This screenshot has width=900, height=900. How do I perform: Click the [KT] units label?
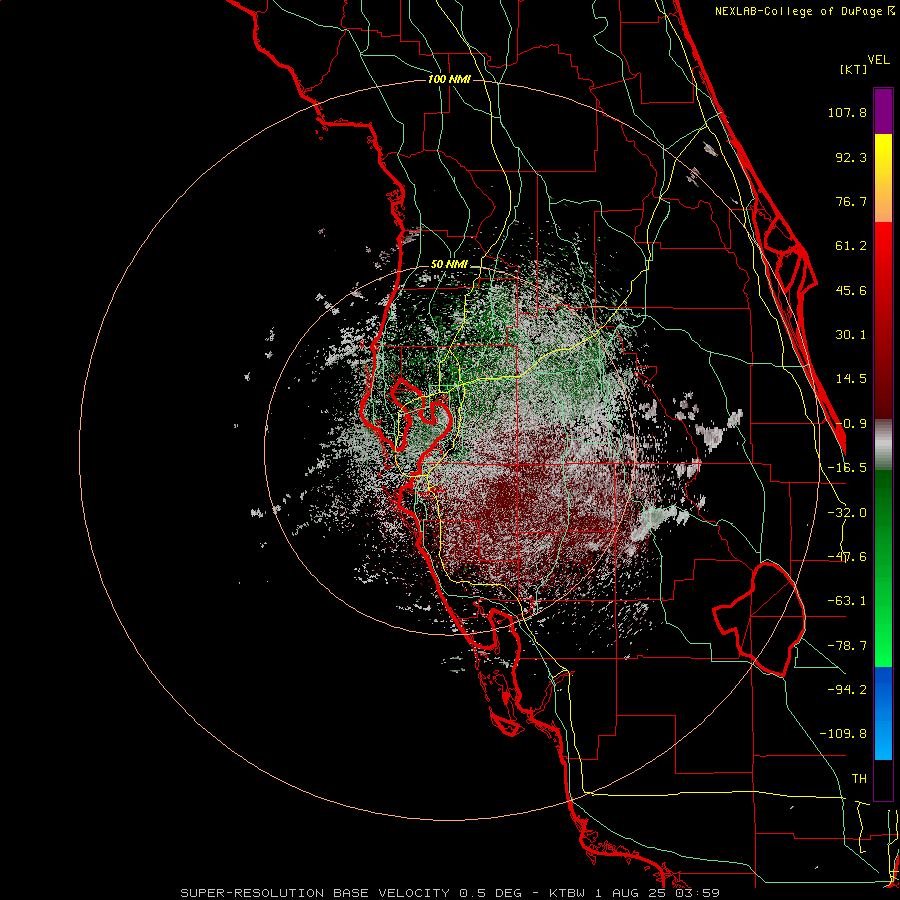[x=853, y=69]
